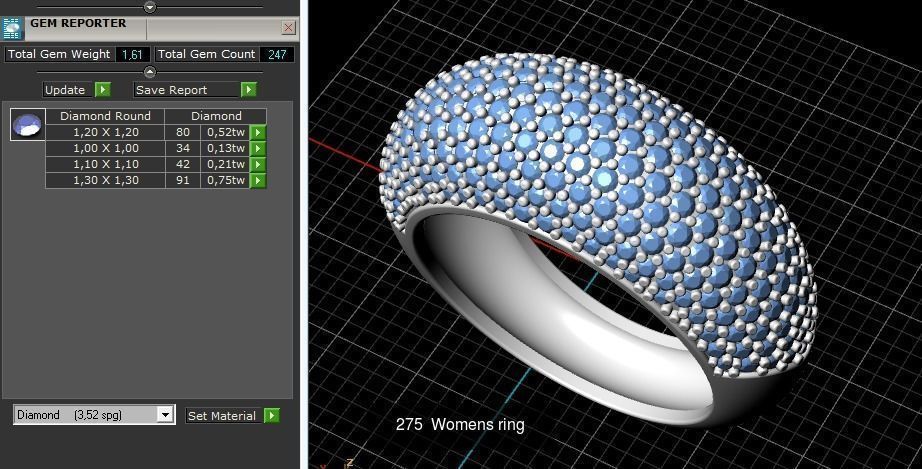Click the 0,52tw weight cell
The image size is (922, 469).
(x=226, y=132)
